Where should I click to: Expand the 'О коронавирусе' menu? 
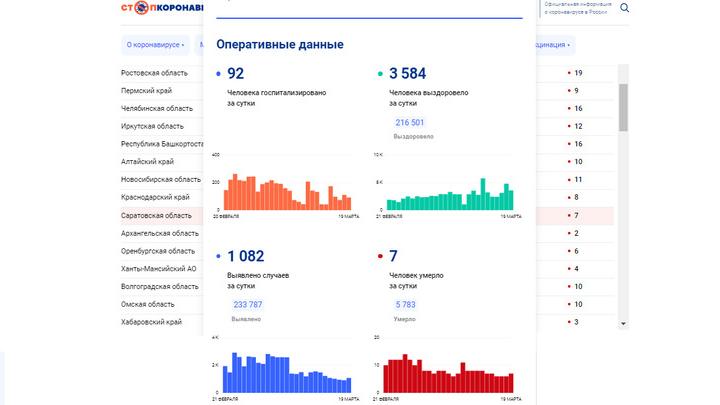point(153,45)
